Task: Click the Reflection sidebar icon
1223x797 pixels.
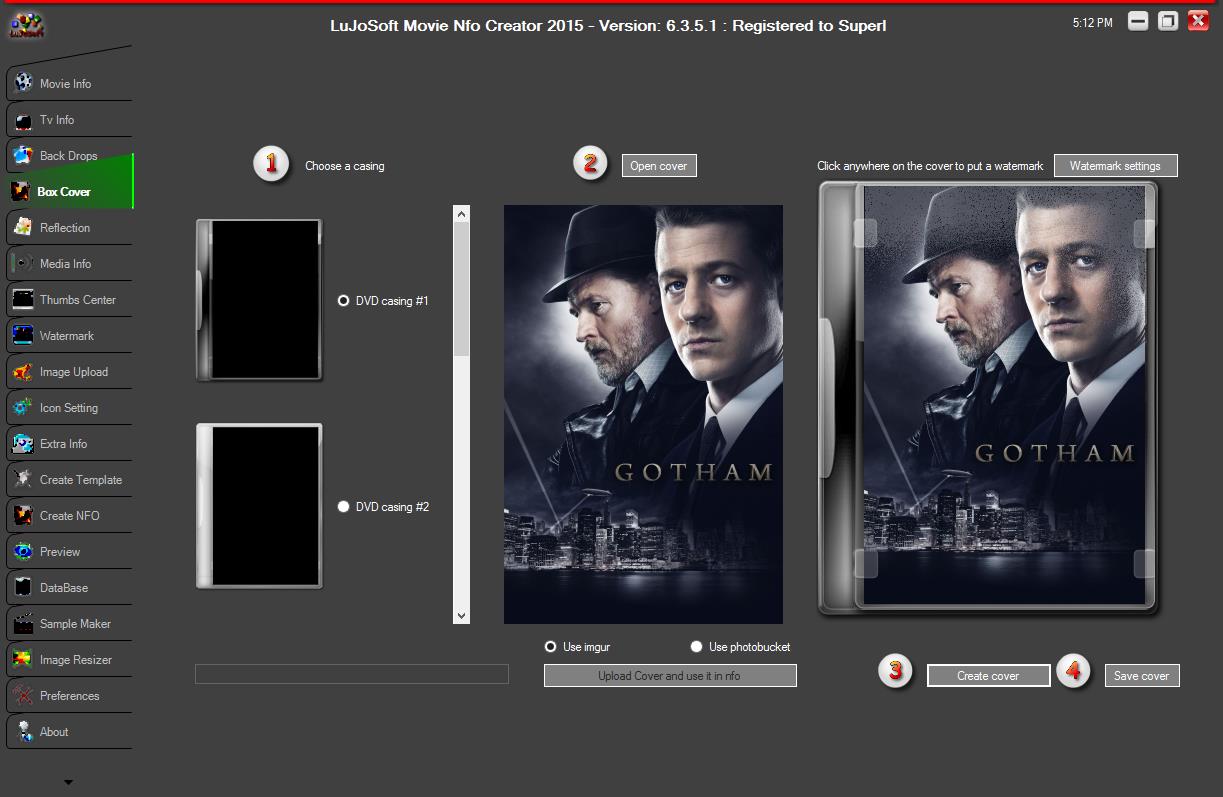Action: tap(23, 228)
